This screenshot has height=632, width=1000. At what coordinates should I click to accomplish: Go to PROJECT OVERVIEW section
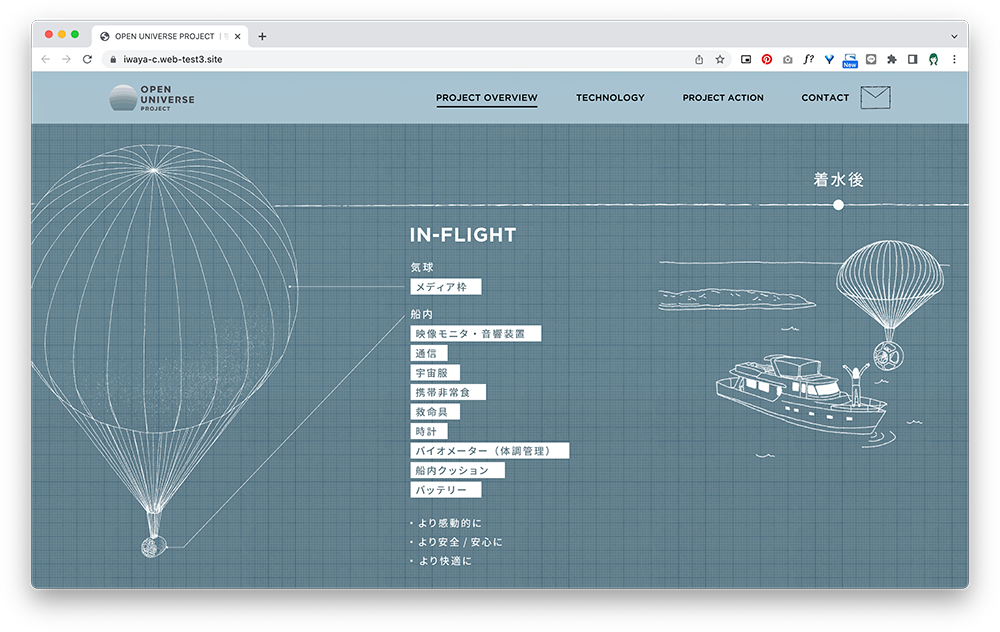point(486,98)
